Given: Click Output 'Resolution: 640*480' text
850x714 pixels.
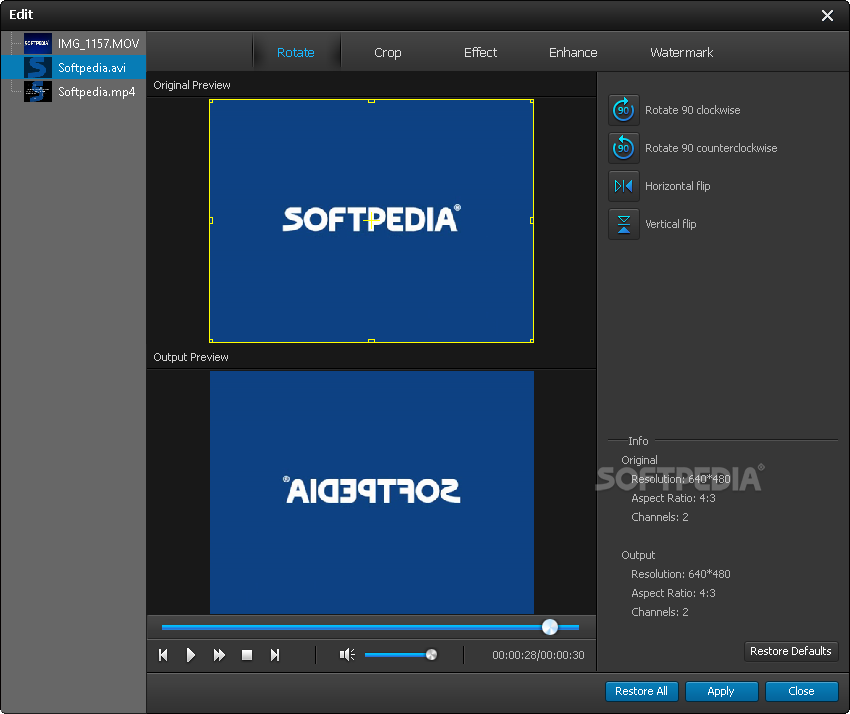Looking at the screenshot, I should tap(681, 574).
